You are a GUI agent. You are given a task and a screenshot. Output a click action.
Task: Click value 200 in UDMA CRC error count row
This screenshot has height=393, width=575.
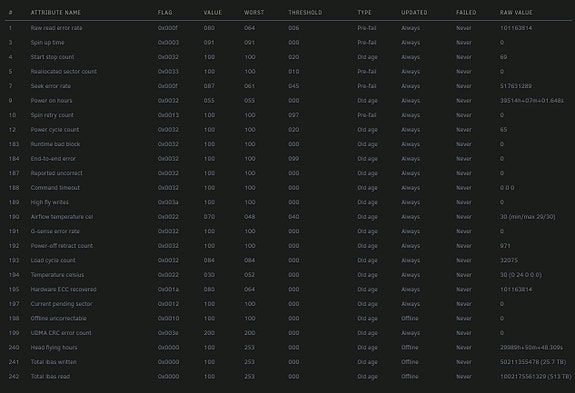[x=209, y=333]
